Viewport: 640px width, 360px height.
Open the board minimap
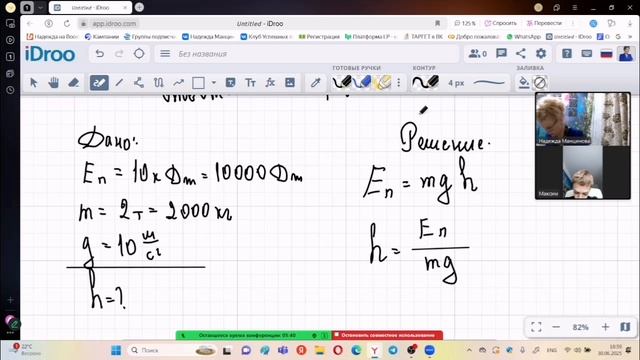pyautogui.click(x=625, y=327)
